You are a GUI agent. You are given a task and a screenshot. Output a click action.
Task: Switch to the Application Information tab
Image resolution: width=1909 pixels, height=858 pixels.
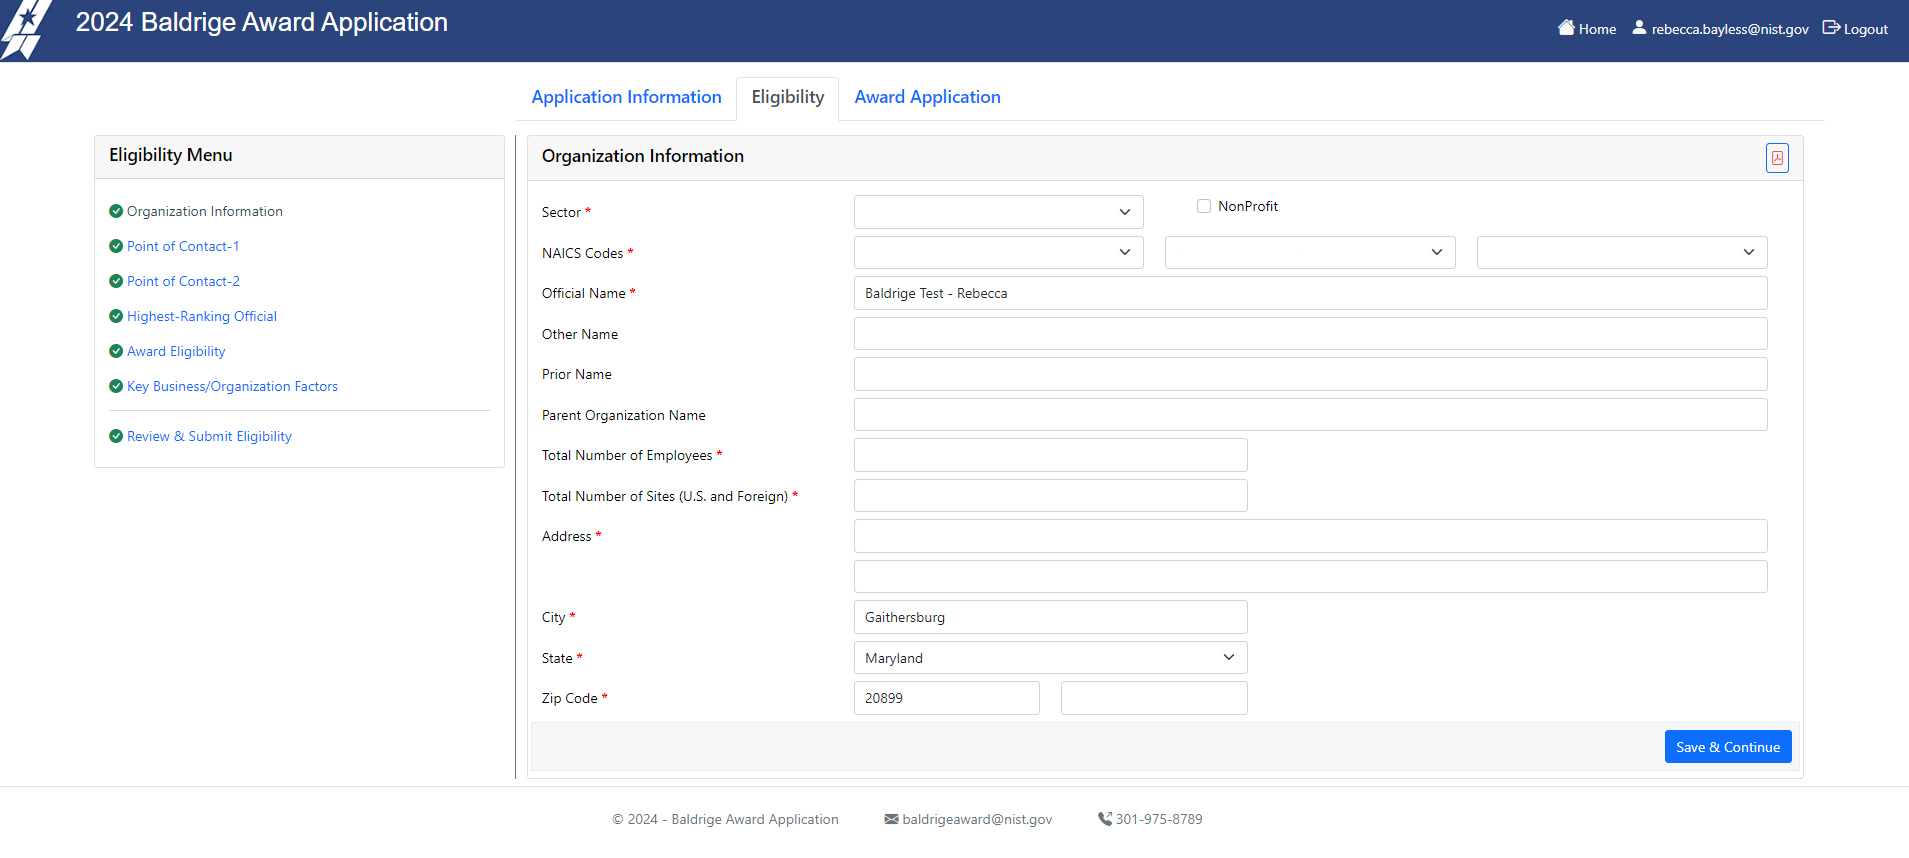(626, 97)
